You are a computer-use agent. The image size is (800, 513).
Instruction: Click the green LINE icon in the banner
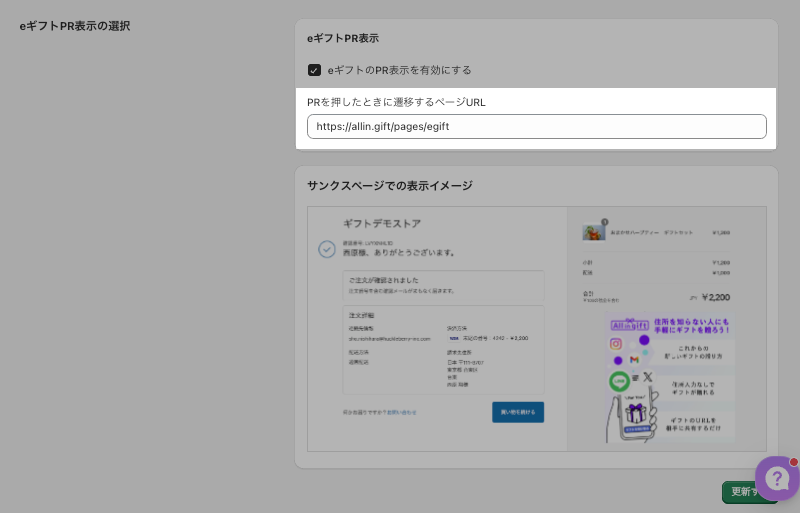[x=620, y=381]
